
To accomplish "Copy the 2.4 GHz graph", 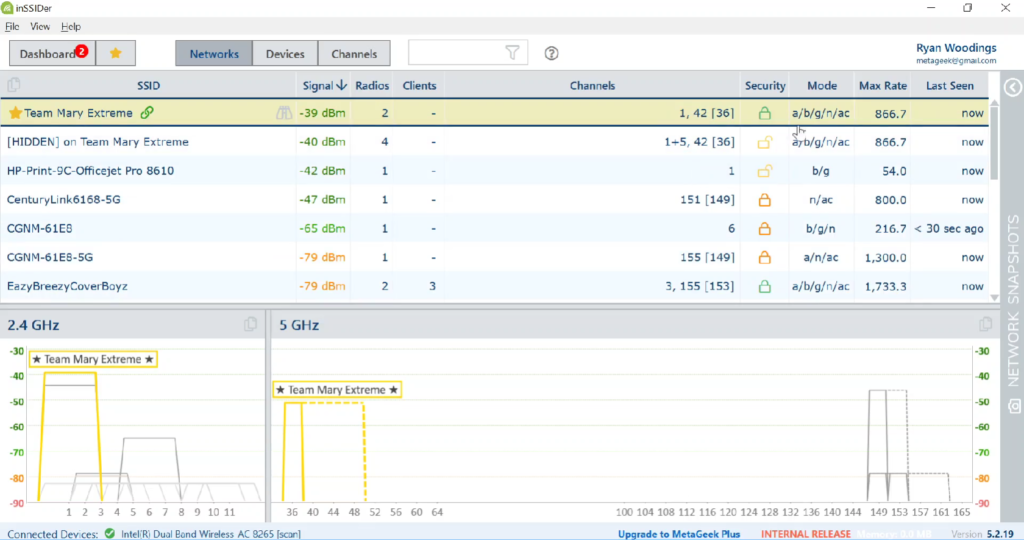I will click(x=250, y=325).
